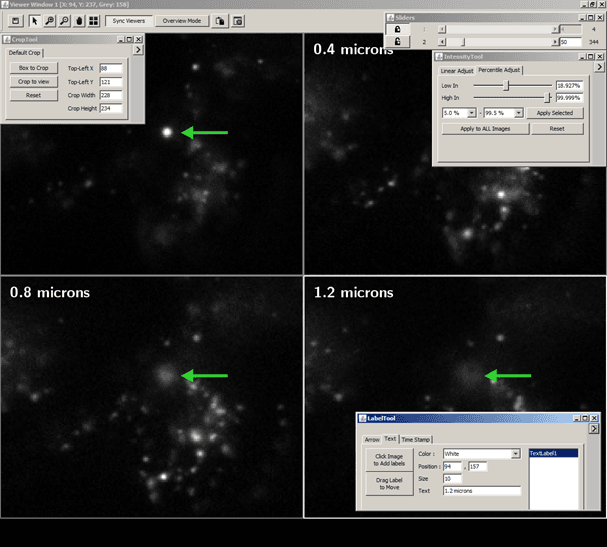Click Position X field in LabelTool
Image resolution: width=607 pixels, height=547 pixels.
[x=452, y=466]
